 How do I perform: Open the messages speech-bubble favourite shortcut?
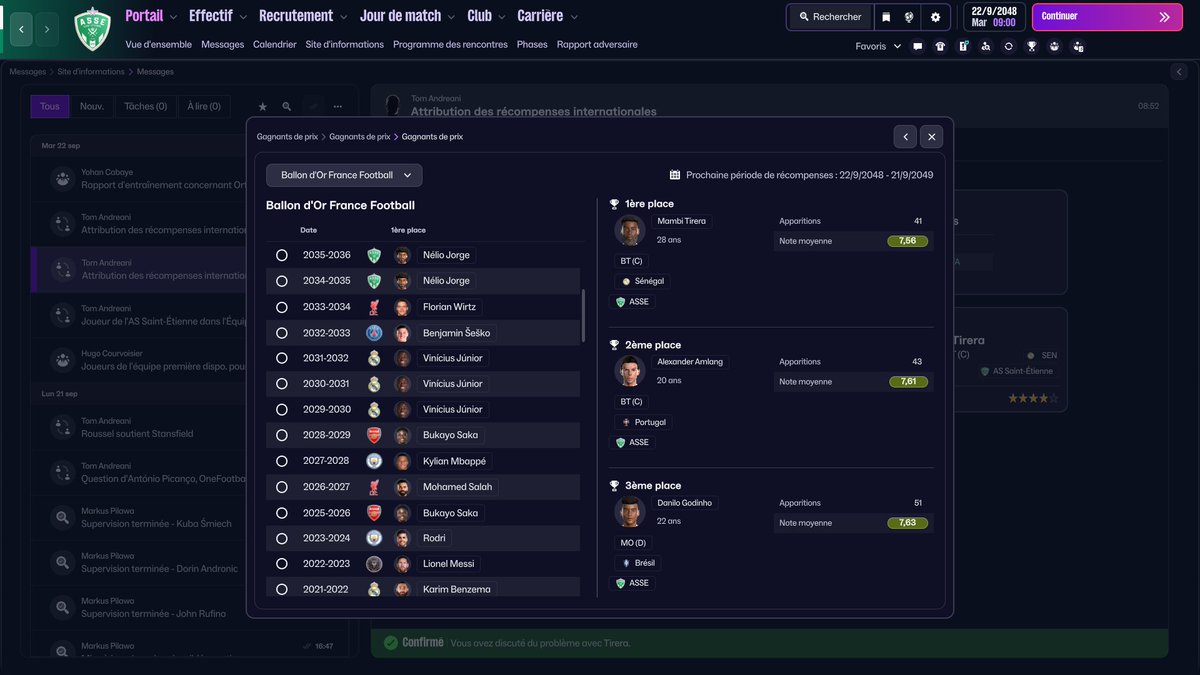coord(917,46)
